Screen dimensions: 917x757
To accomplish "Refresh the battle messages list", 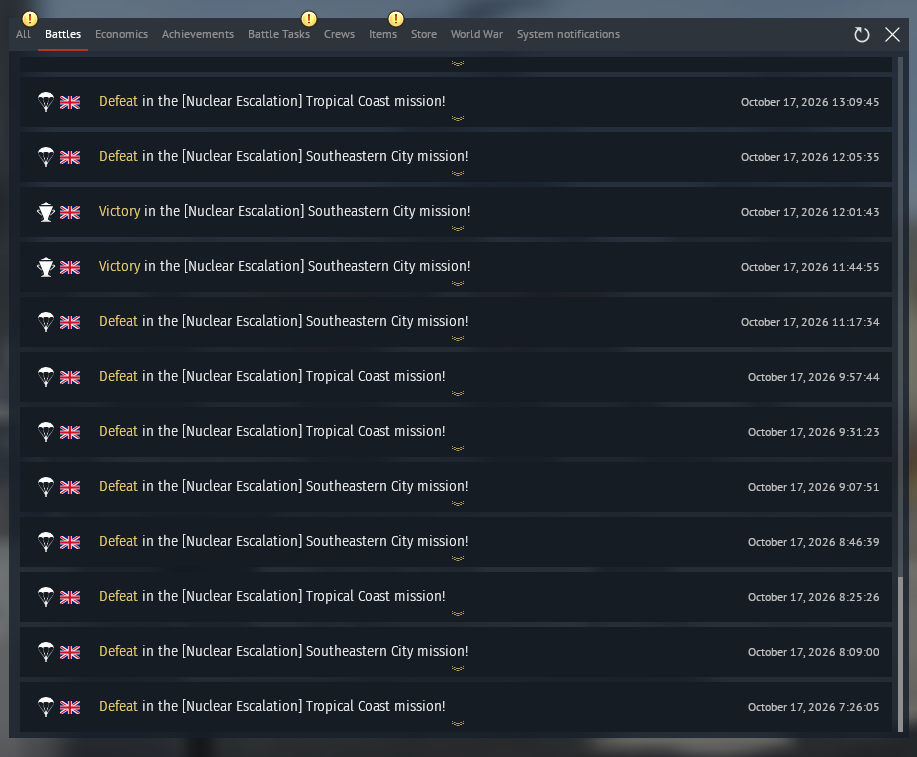I will [x=861, y=35].
